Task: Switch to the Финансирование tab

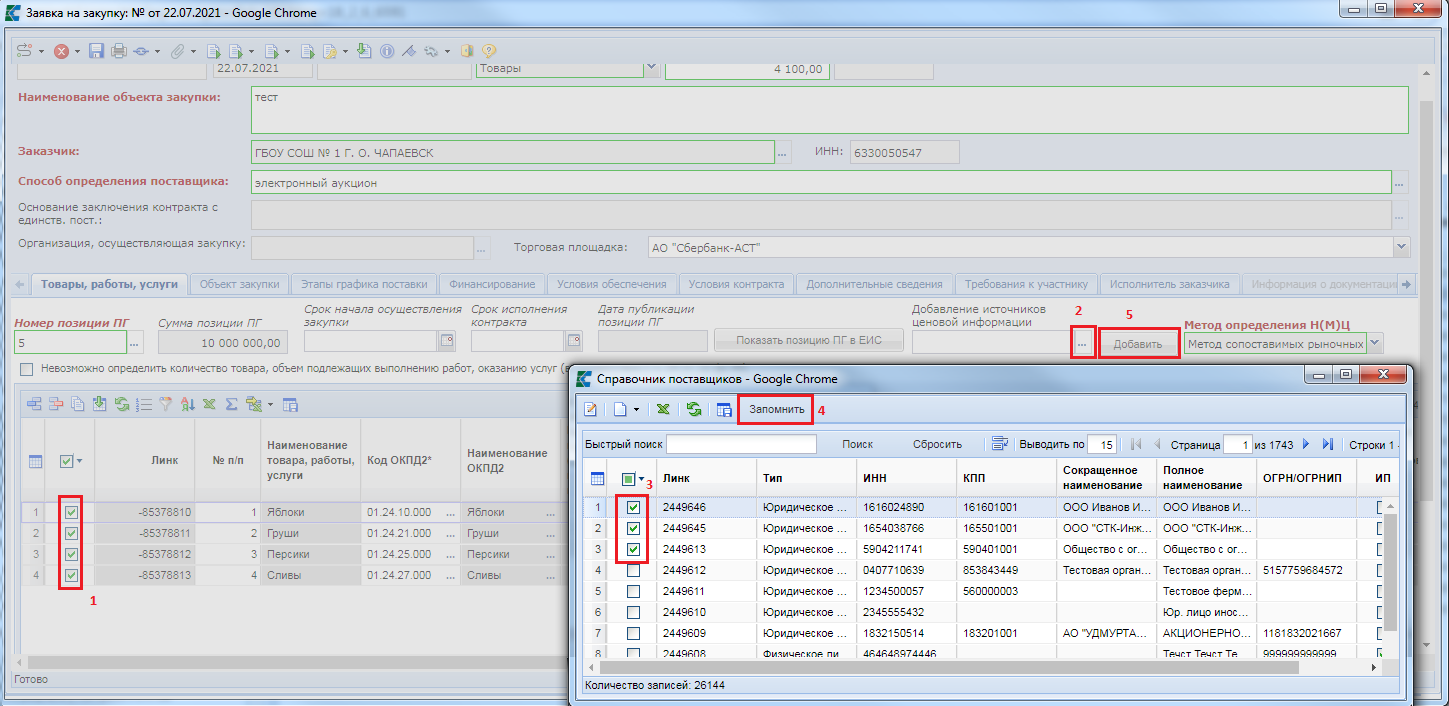Action: click(x=491, y=284)
